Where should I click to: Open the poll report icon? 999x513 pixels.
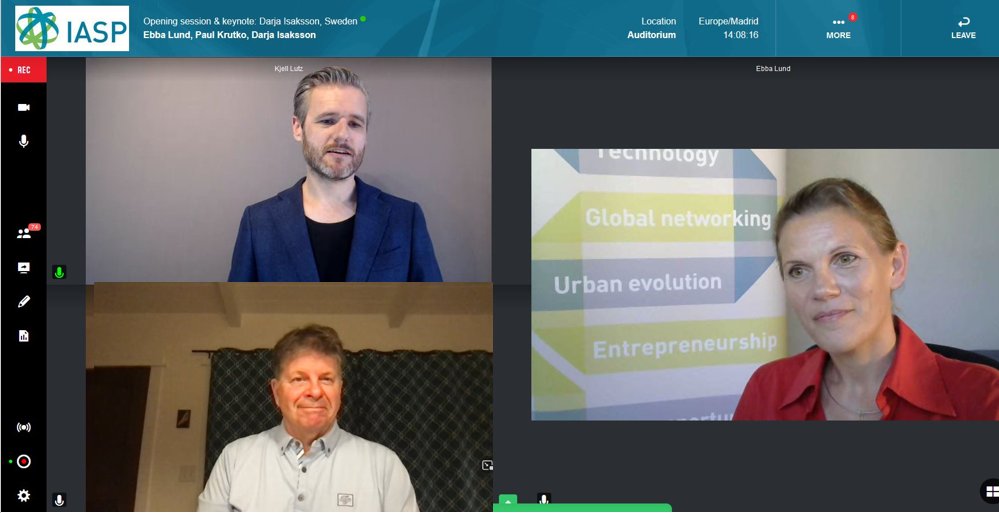[24, 336]
